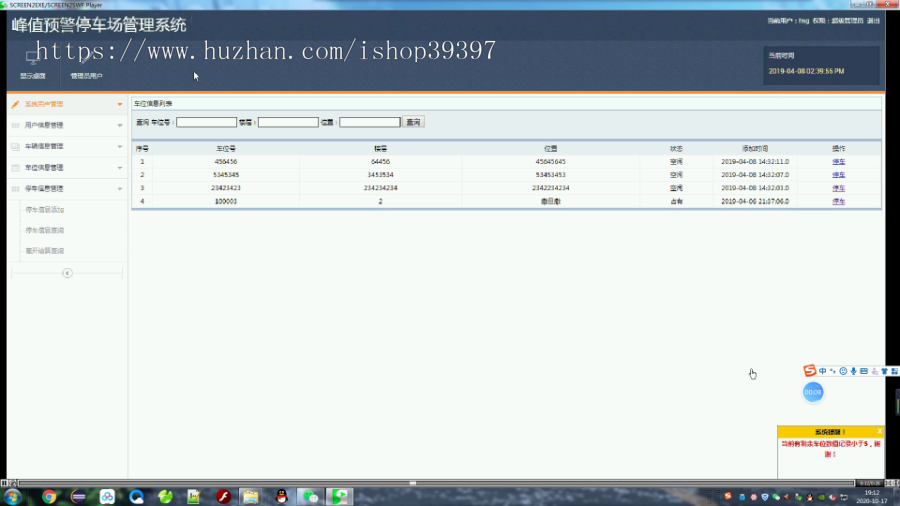Open the green screen player taskbar icon
900x506 pixels.
pos(340,497)
